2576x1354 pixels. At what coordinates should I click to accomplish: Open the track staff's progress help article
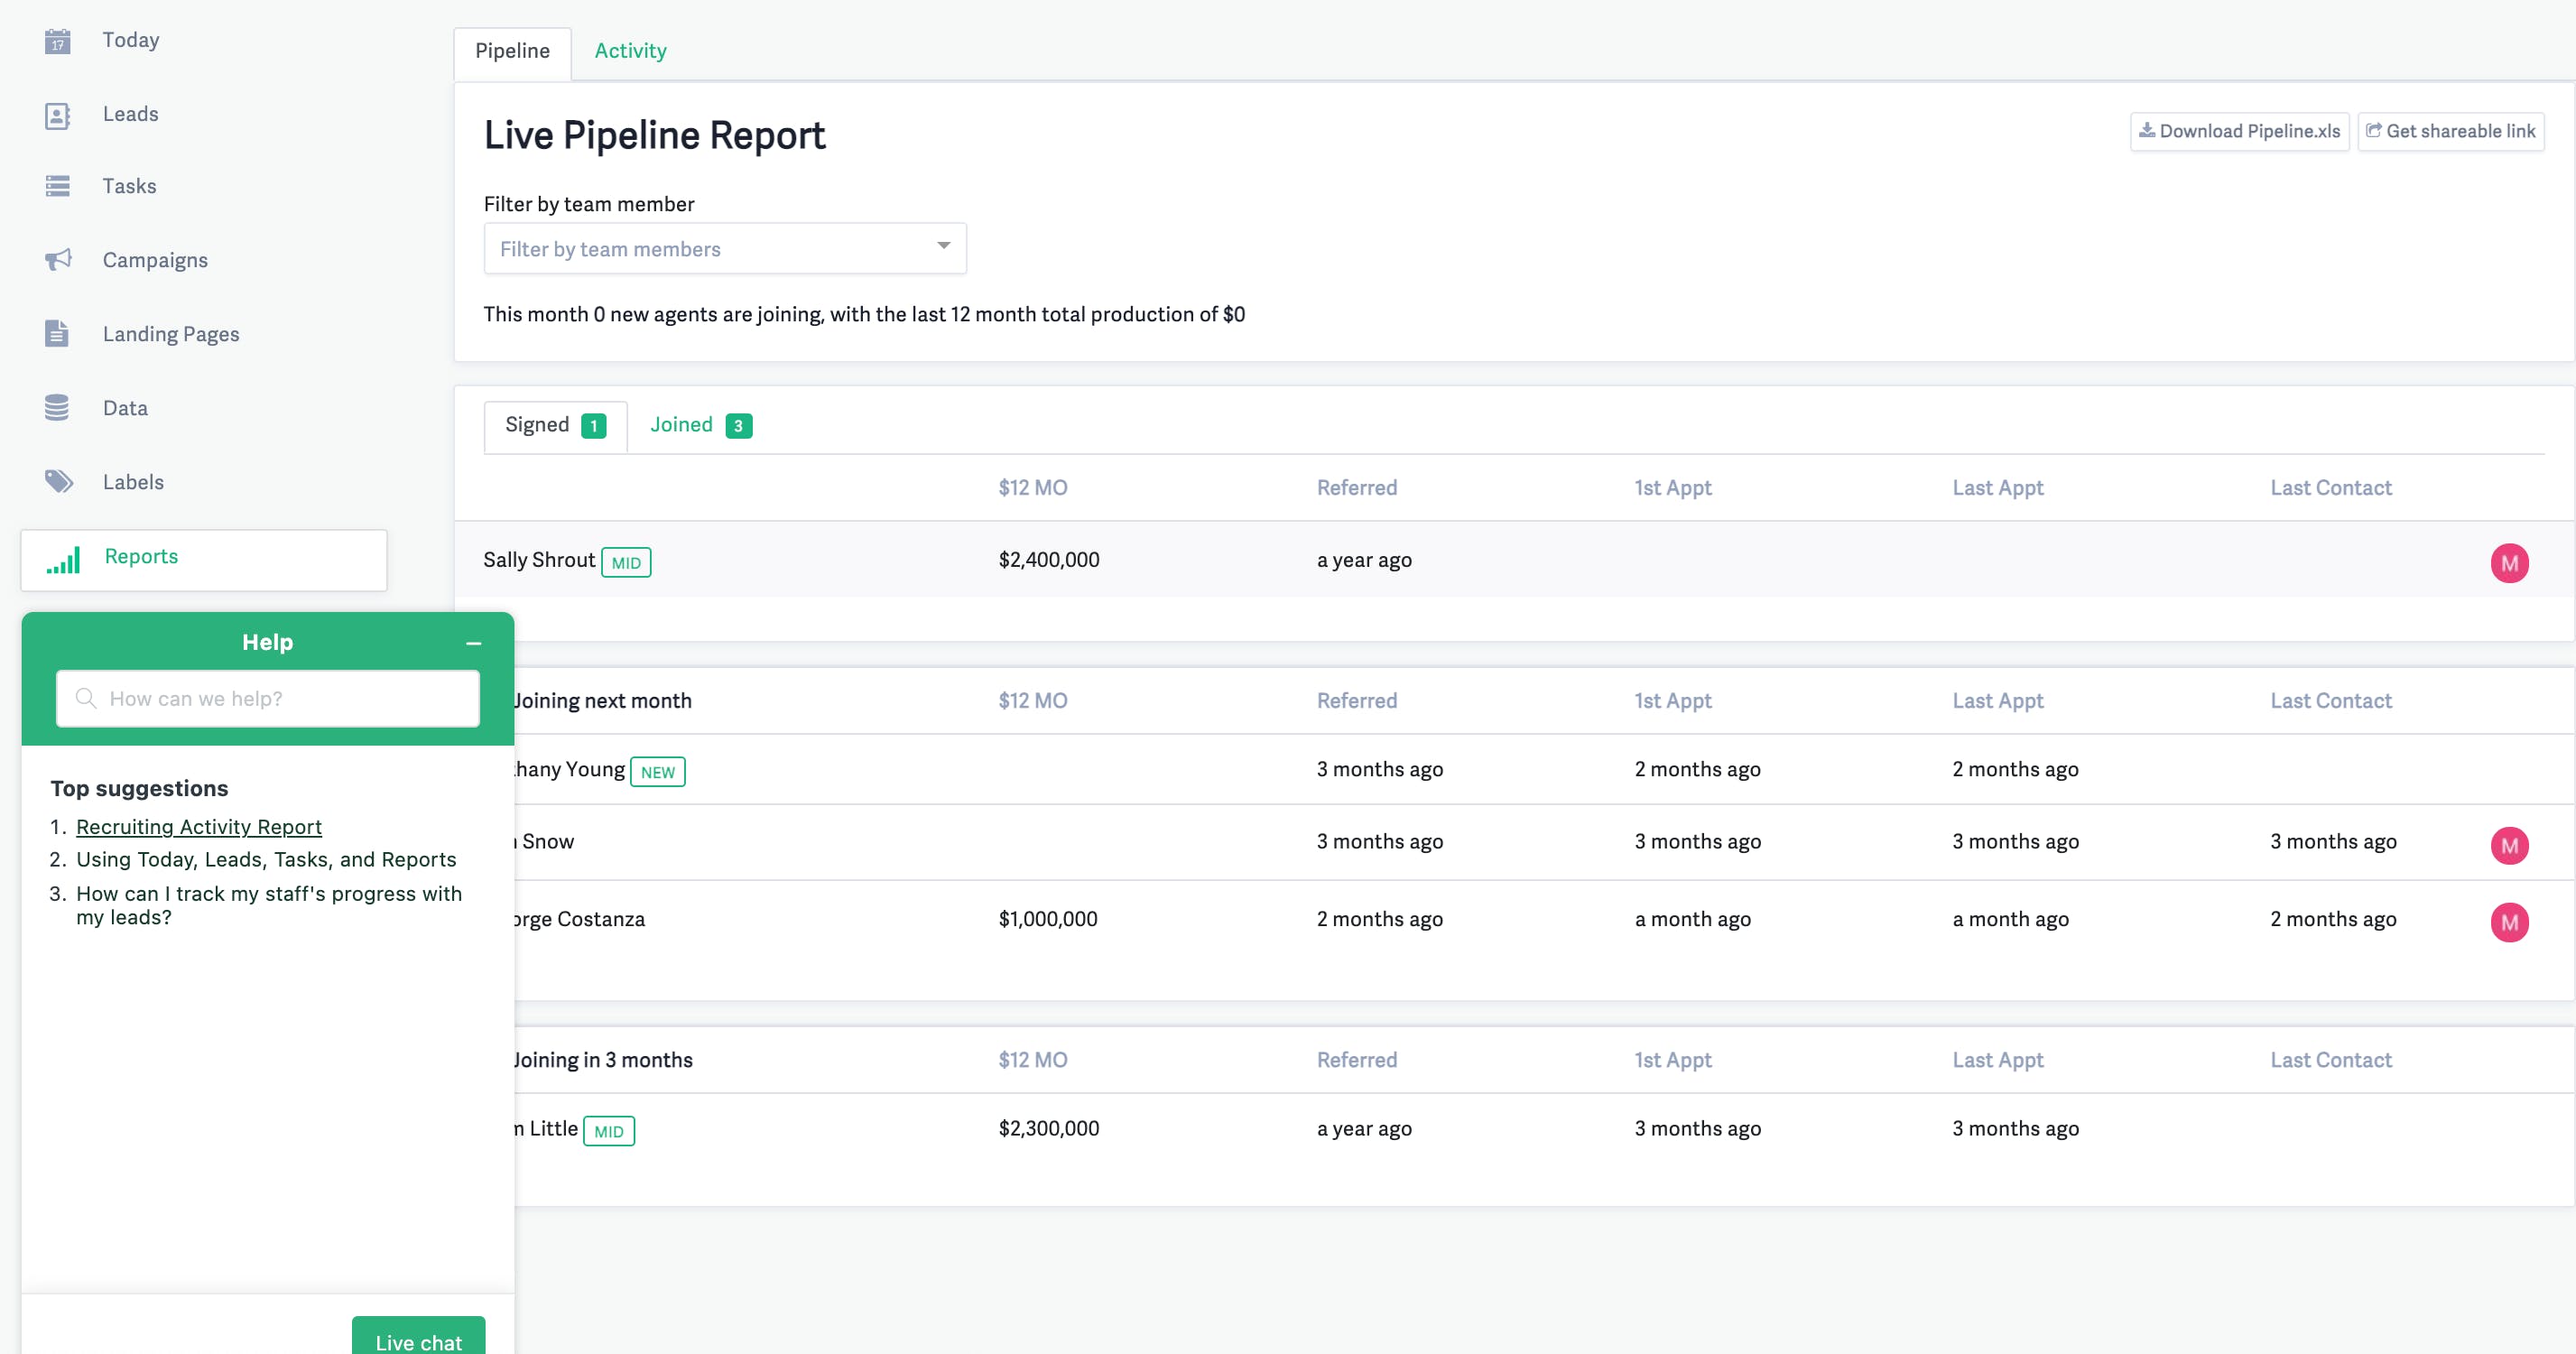(269, 905)
